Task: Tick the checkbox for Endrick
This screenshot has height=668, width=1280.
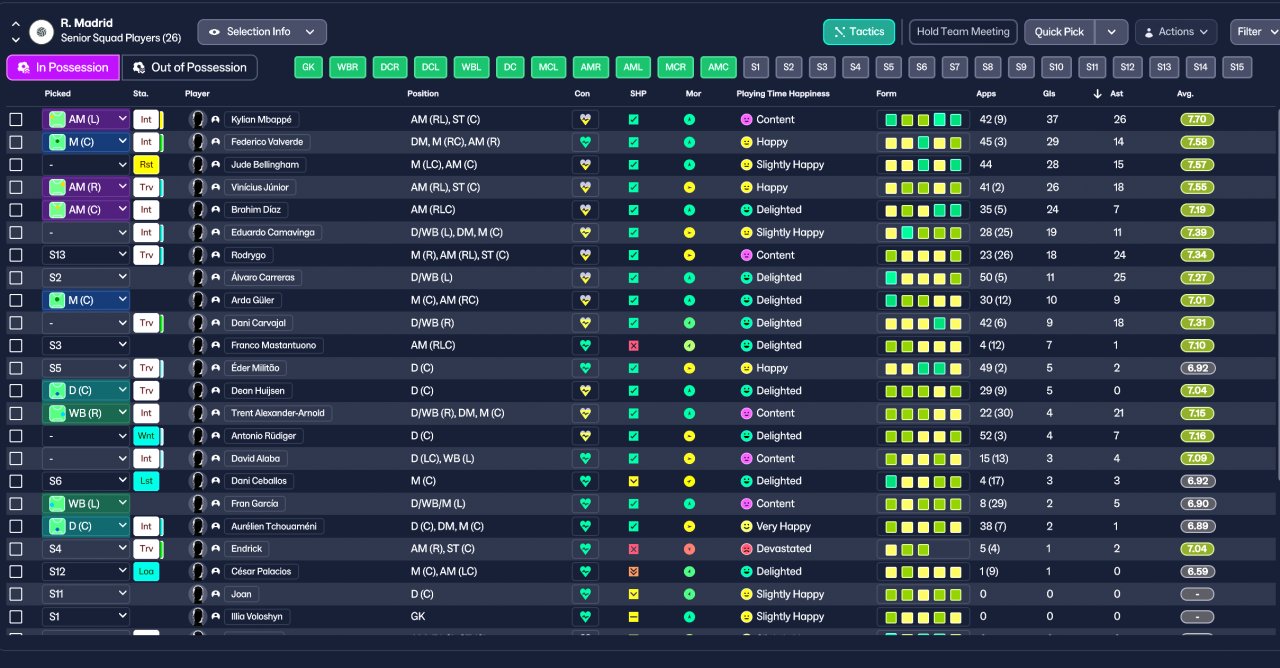Action: pos(16,549)
